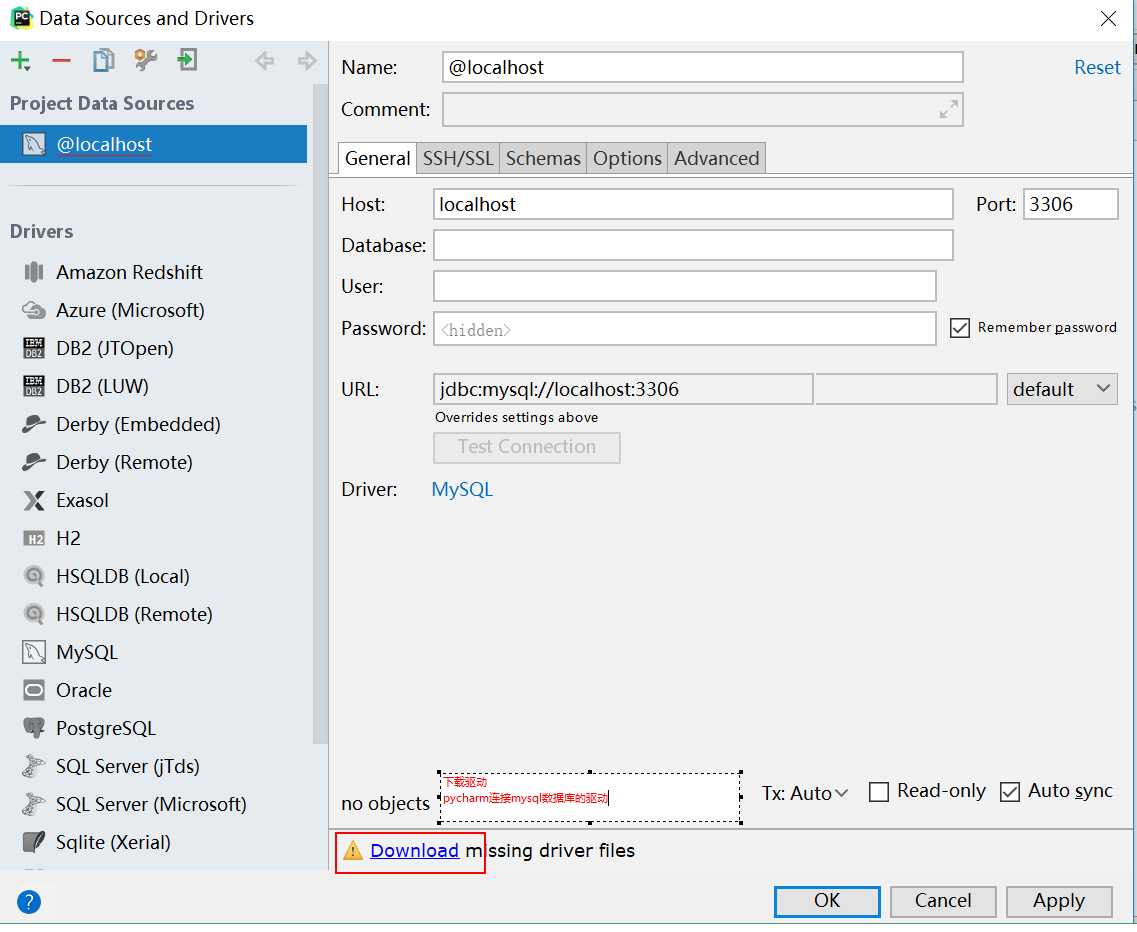Open the Options tab
The image size is (1137, 932).
pyautogui.click(x=627, y=159)
